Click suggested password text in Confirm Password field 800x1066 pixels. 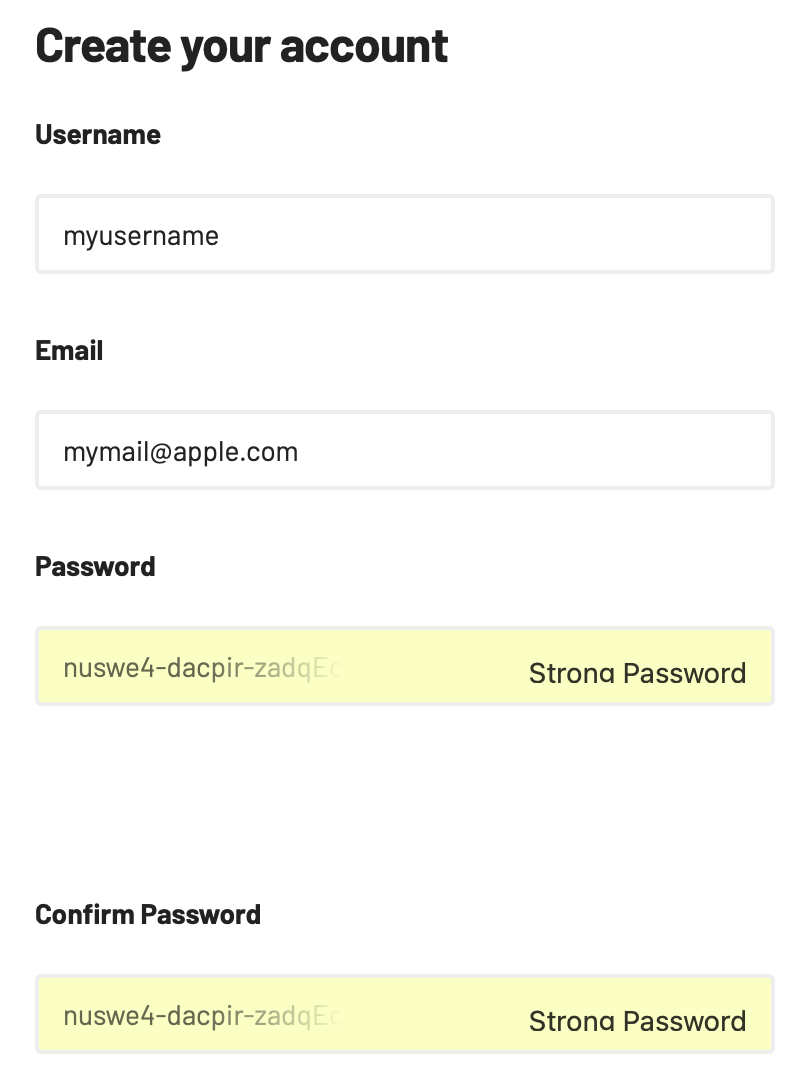tap(202, 1016)
